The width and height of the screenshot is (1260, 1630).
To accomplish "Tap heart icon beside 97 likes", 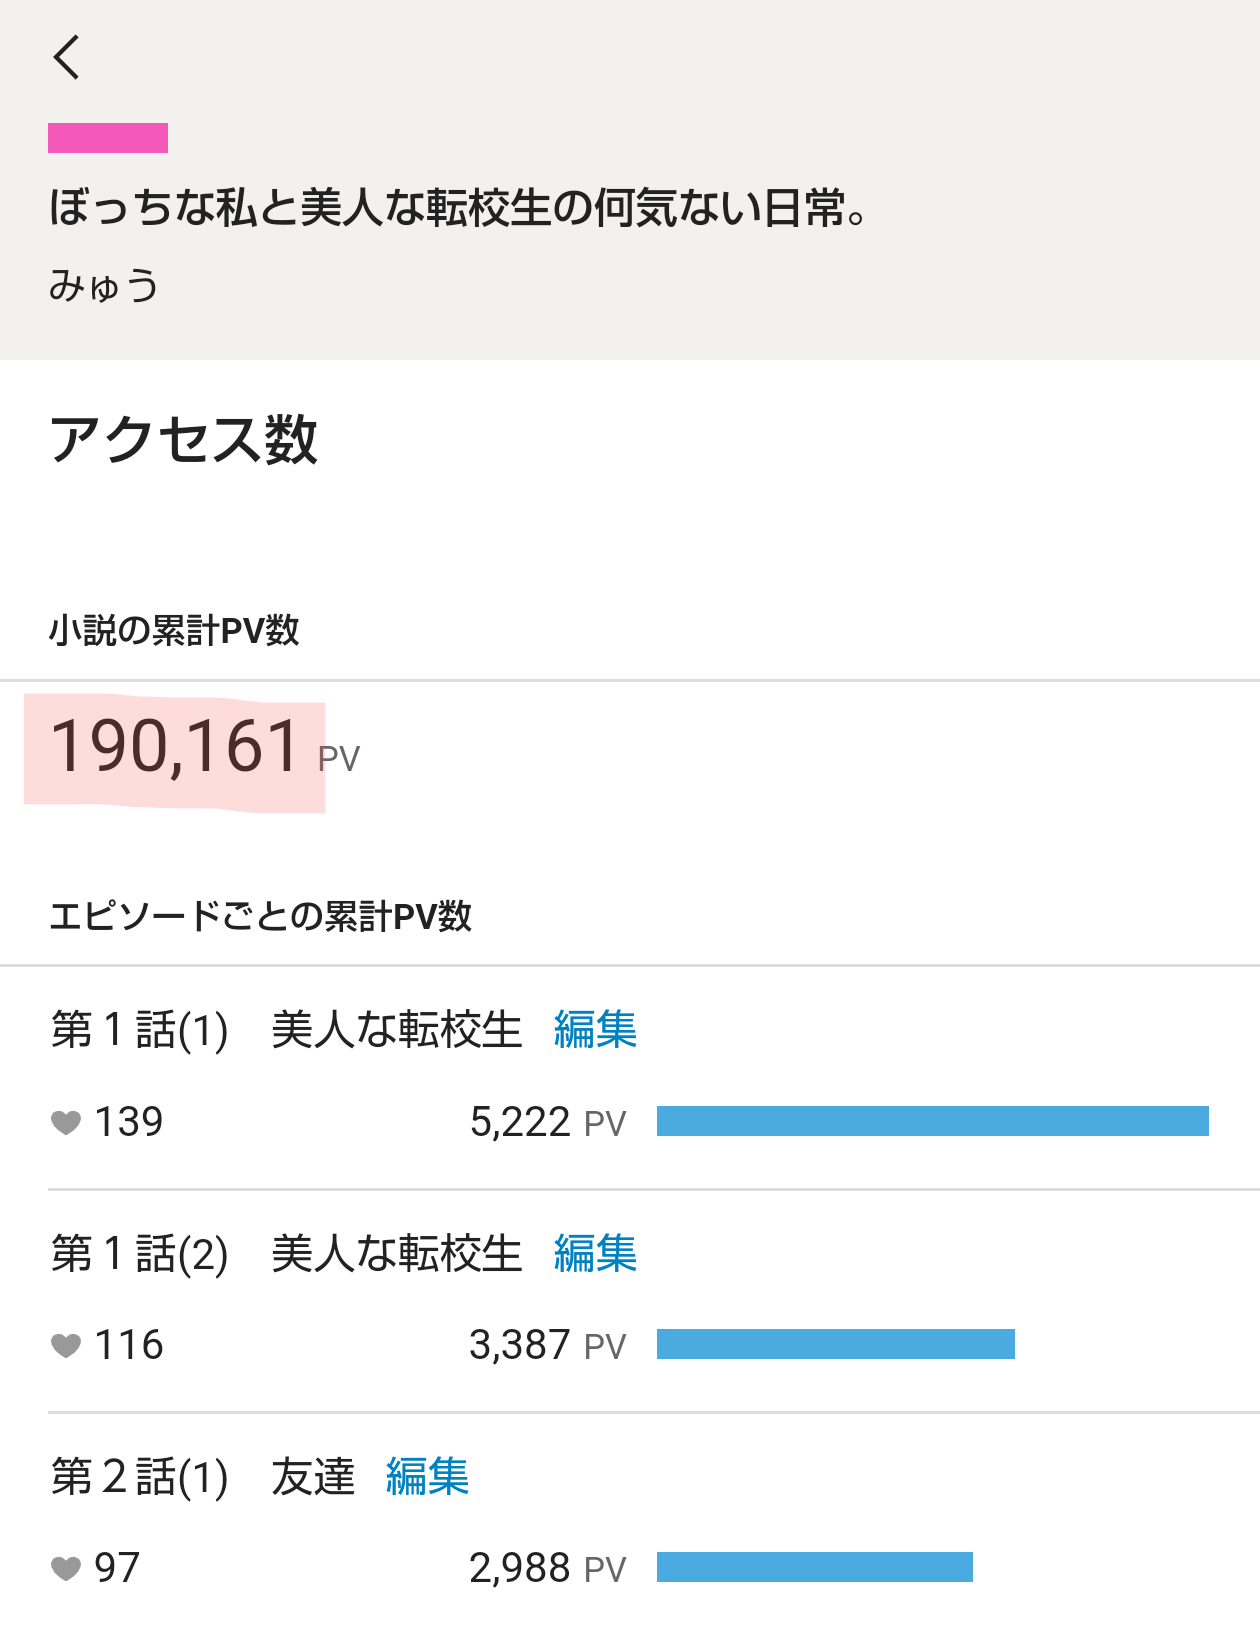I will (x=66, y=1569).
